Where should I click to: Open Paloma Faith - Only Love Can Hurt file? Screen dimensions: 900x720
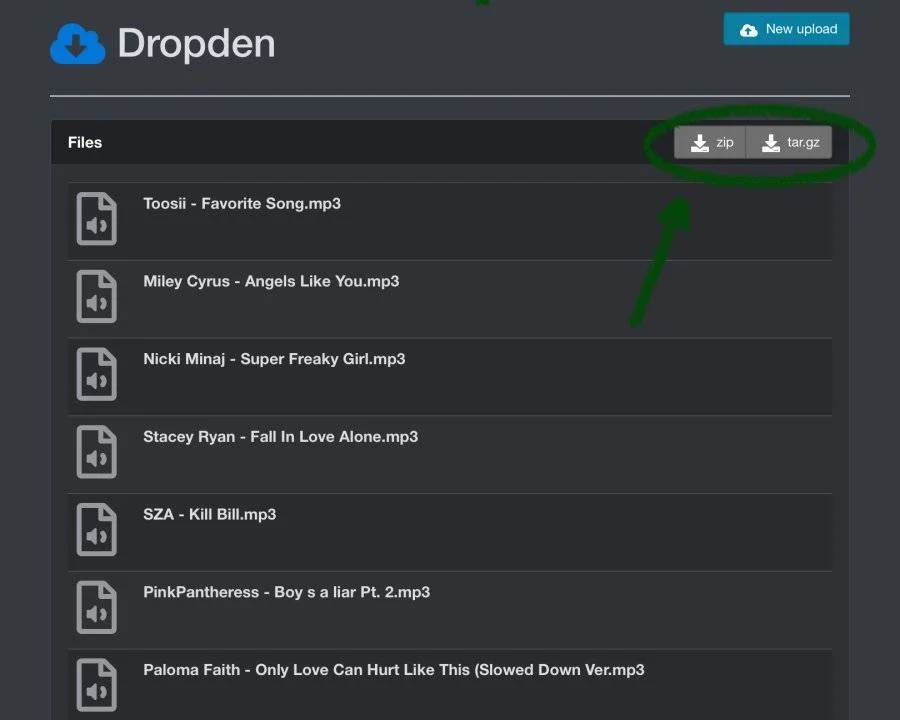click(x=394, y=670)
